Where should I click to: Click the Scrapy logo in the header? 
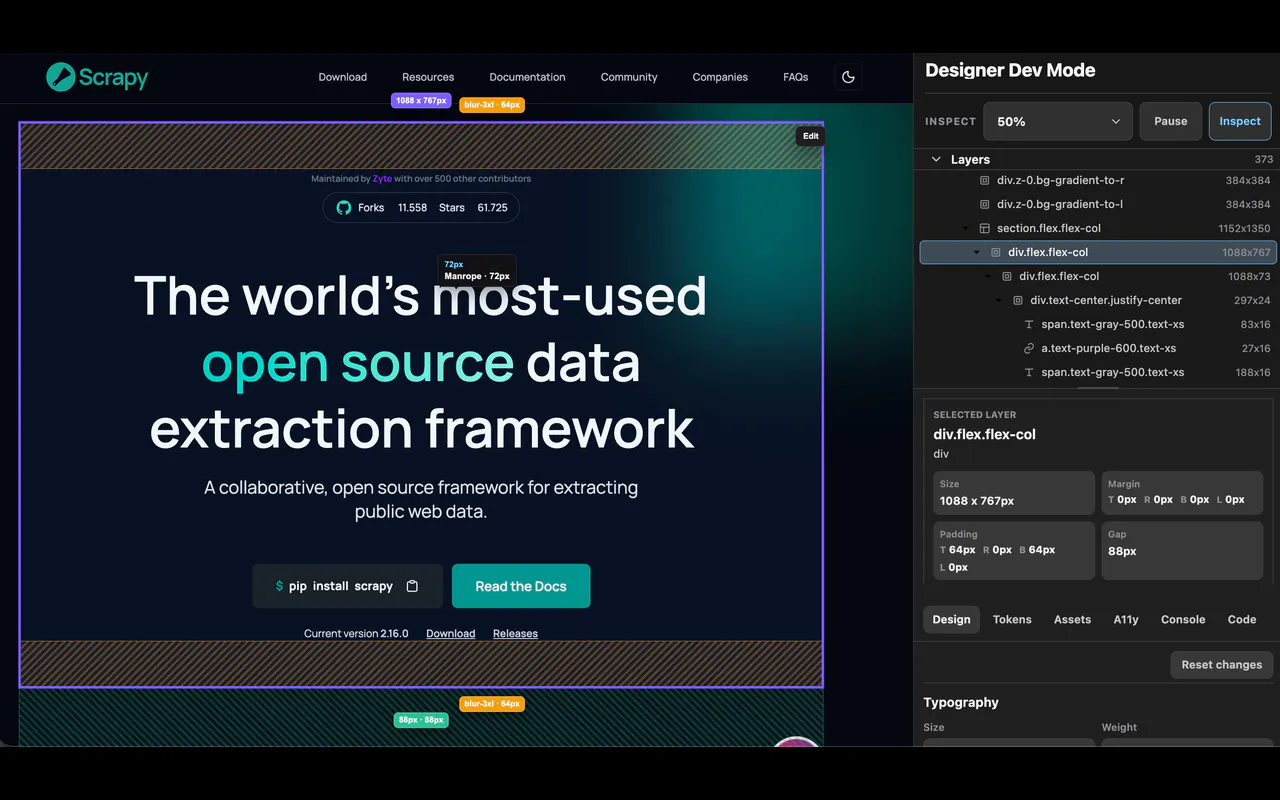pyautogui.click(x=97, y=77)
